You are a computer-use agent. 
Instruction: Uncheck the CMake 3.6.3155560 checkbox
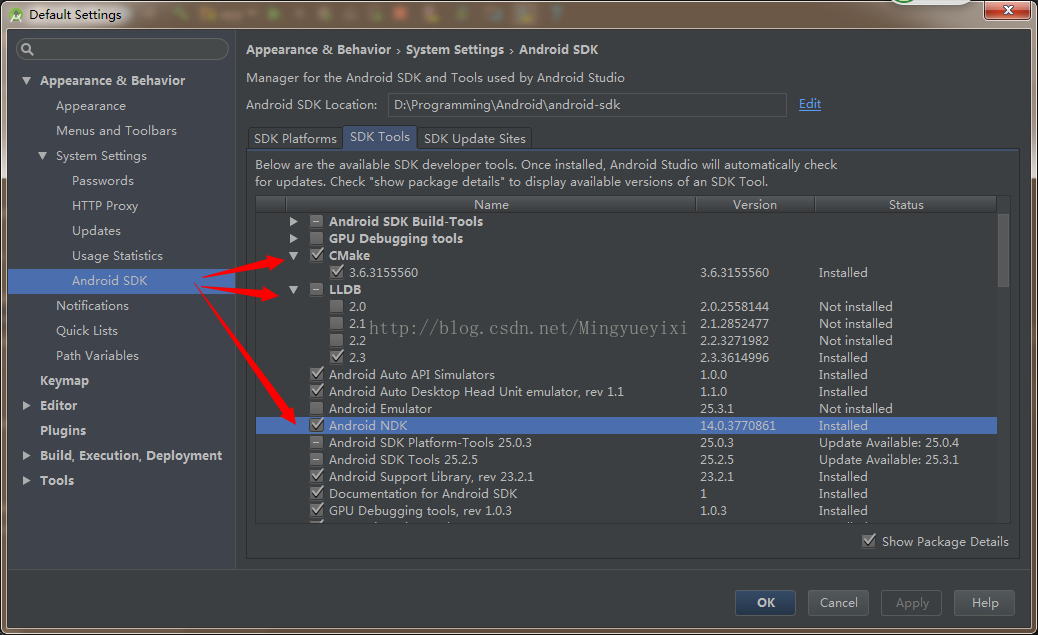click(x=337, y=272)
